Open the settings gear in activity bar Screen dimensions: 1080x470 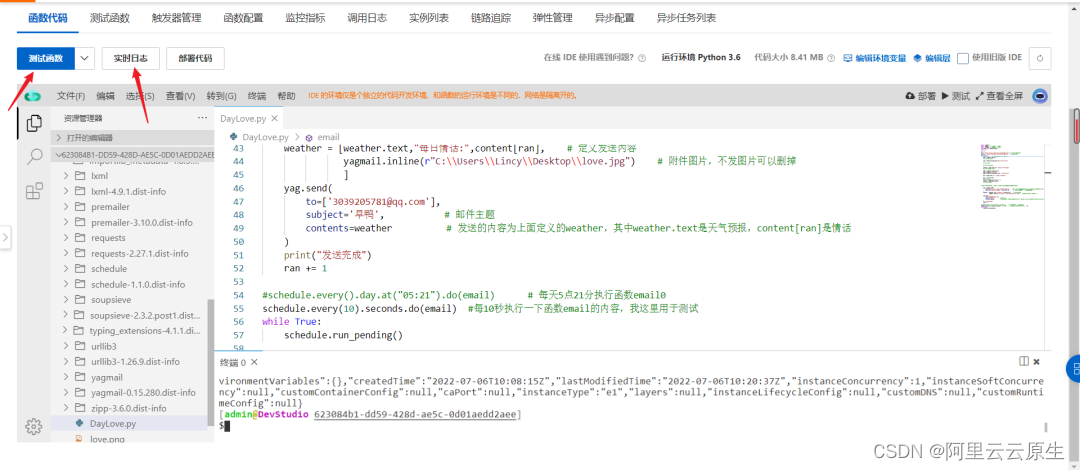34,427
